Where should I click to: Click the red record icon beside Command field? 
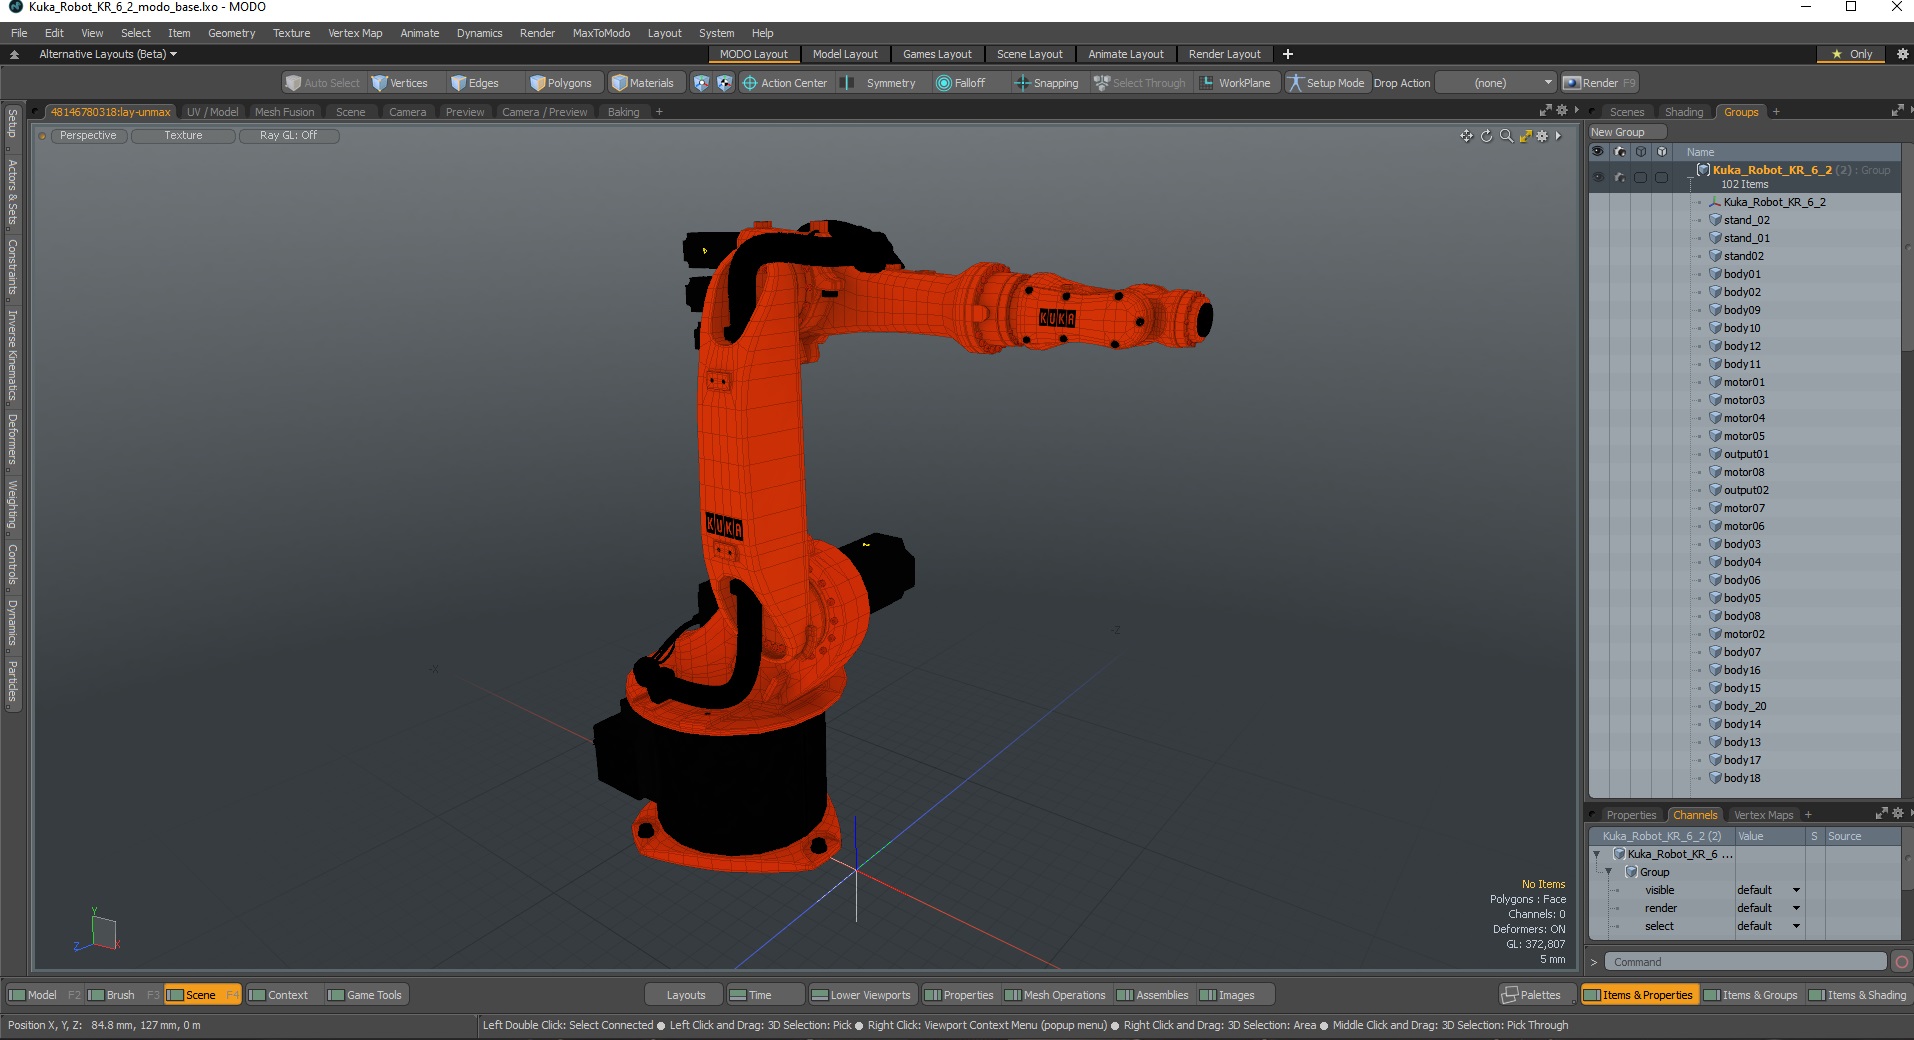click(1901, 962)
